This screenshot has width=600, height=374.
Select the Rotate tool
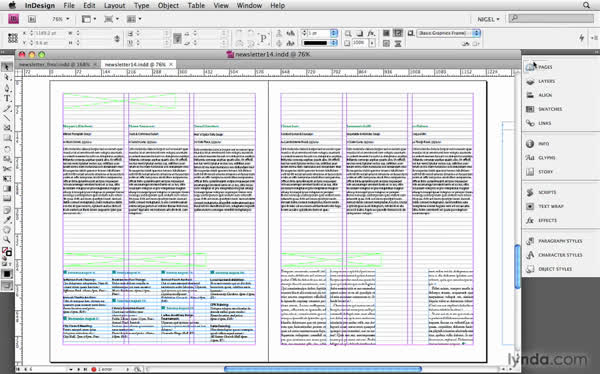7,149
